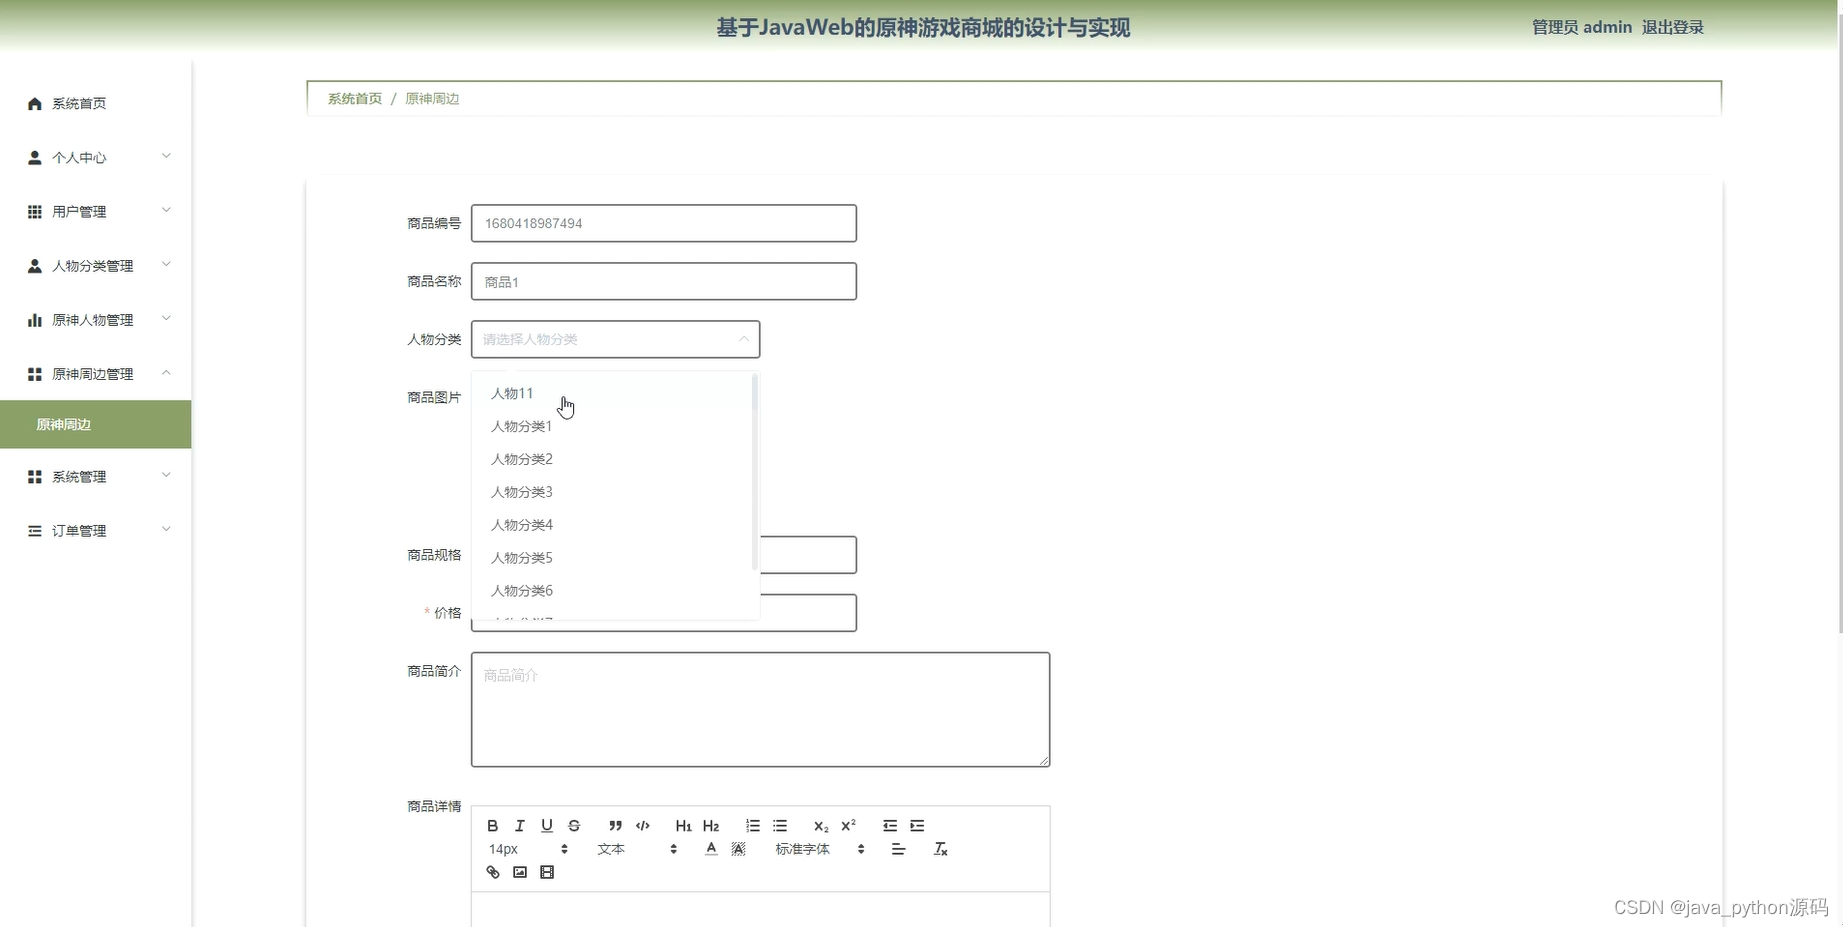Toggle strikethrough formatting in the editor toolbar
This screenshot has height=927, width=1843.
tap(574, 826)
